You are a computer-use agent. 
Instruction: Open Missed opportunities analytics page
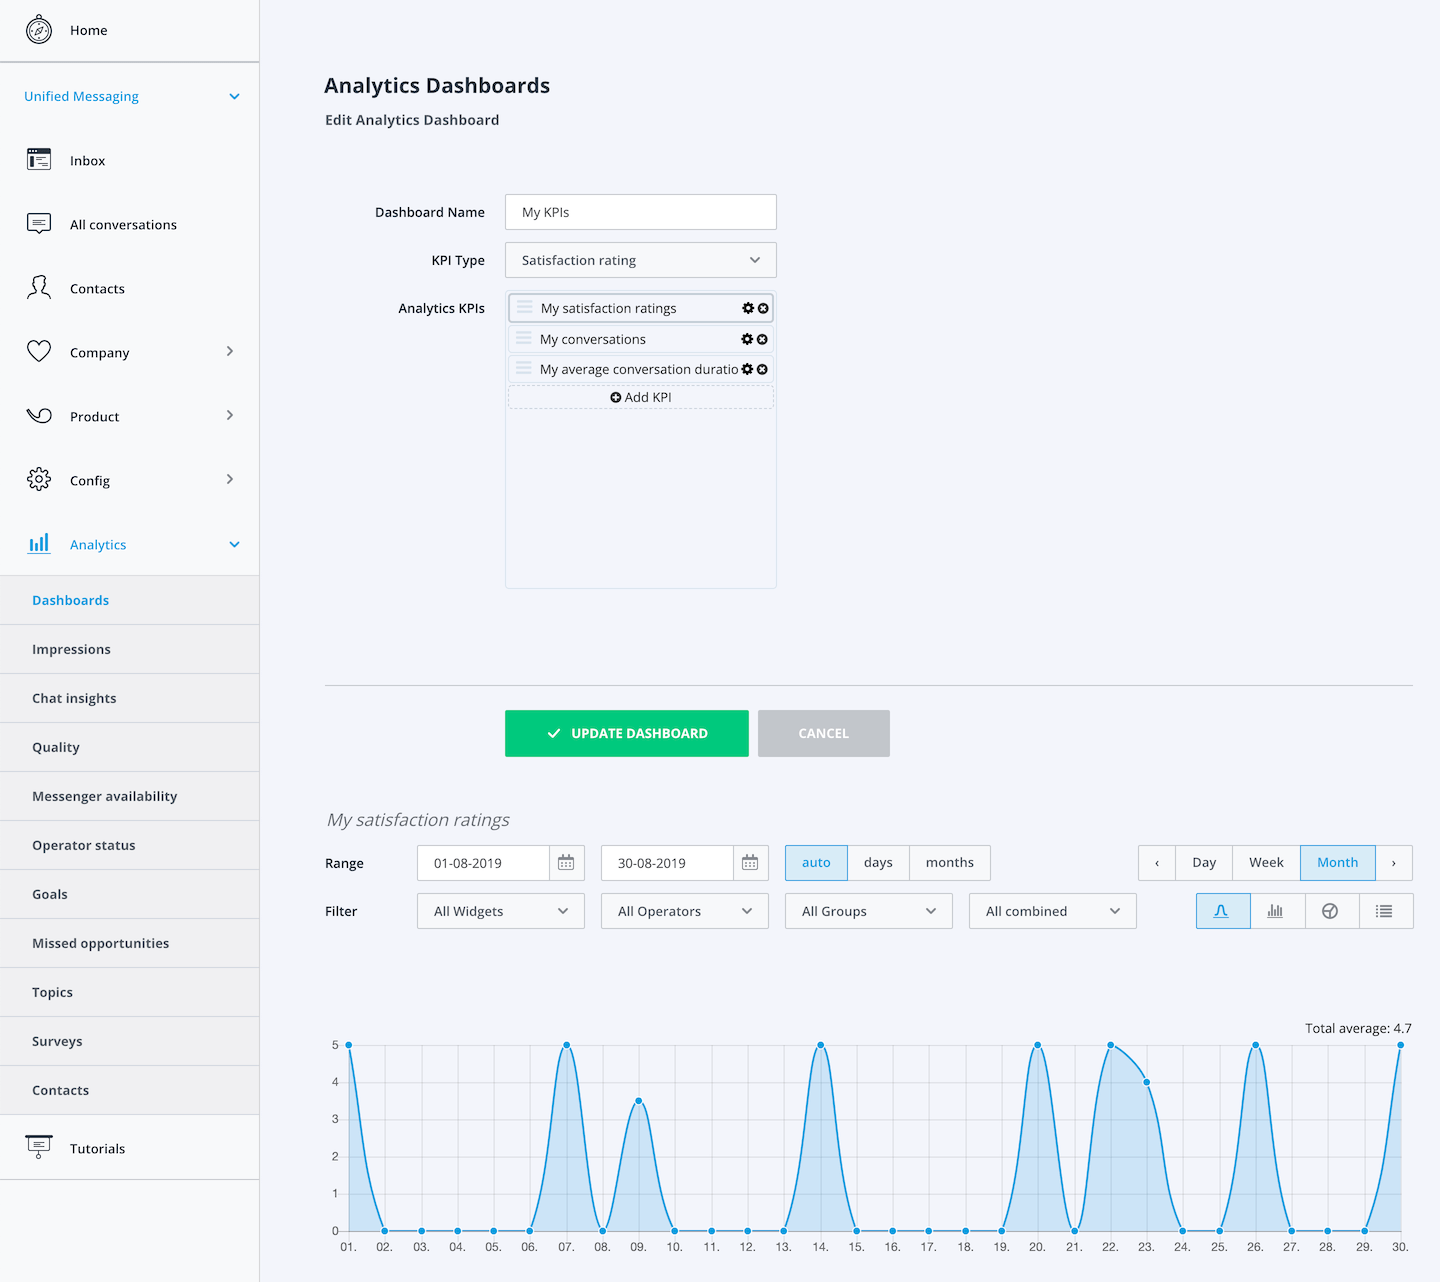[130, 943]
